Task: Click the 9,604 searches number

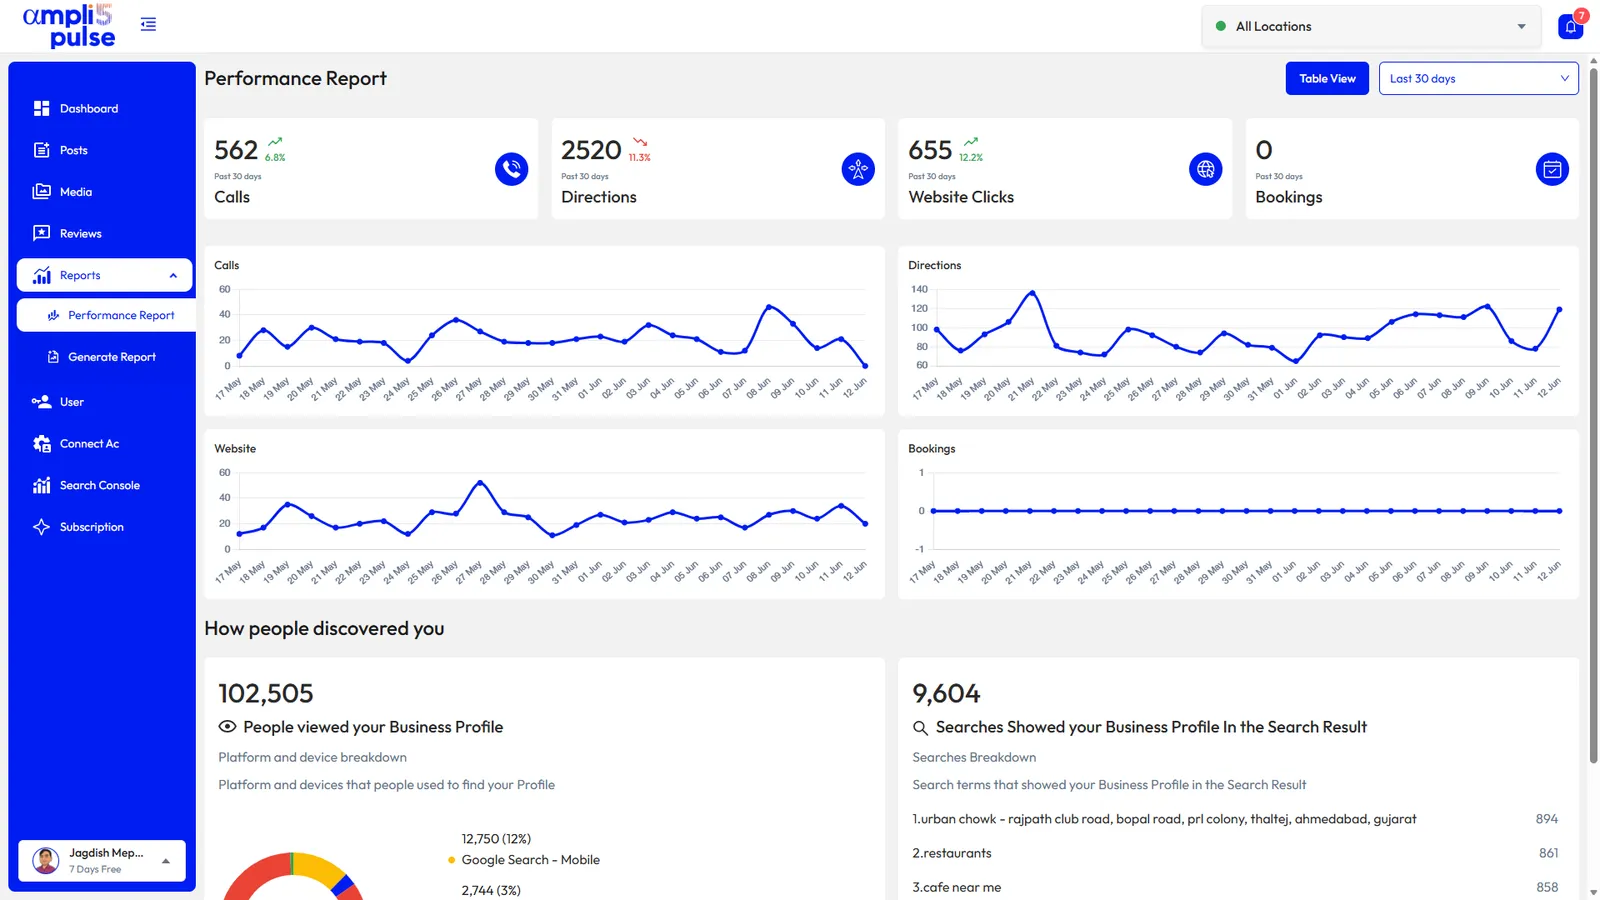Action: [x=946, y=693]
